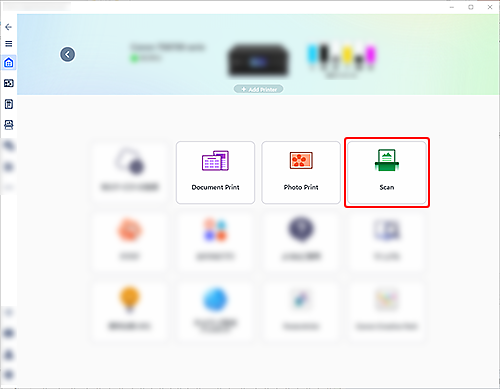
Task: Click the purple document print icon
Action: 215,160
